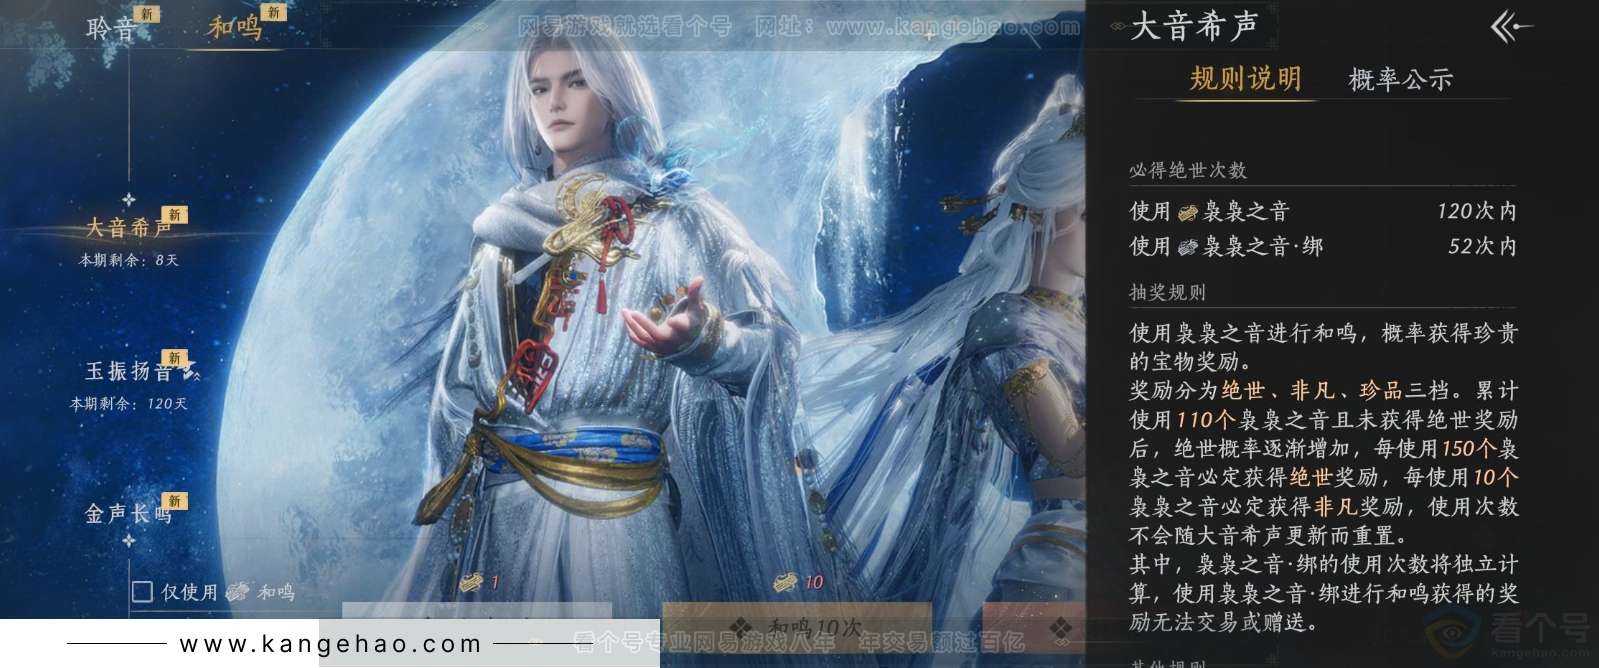Select the 大音希声 pool
The width and height of the screenshot is (1599, 668).
coord(128,228)
